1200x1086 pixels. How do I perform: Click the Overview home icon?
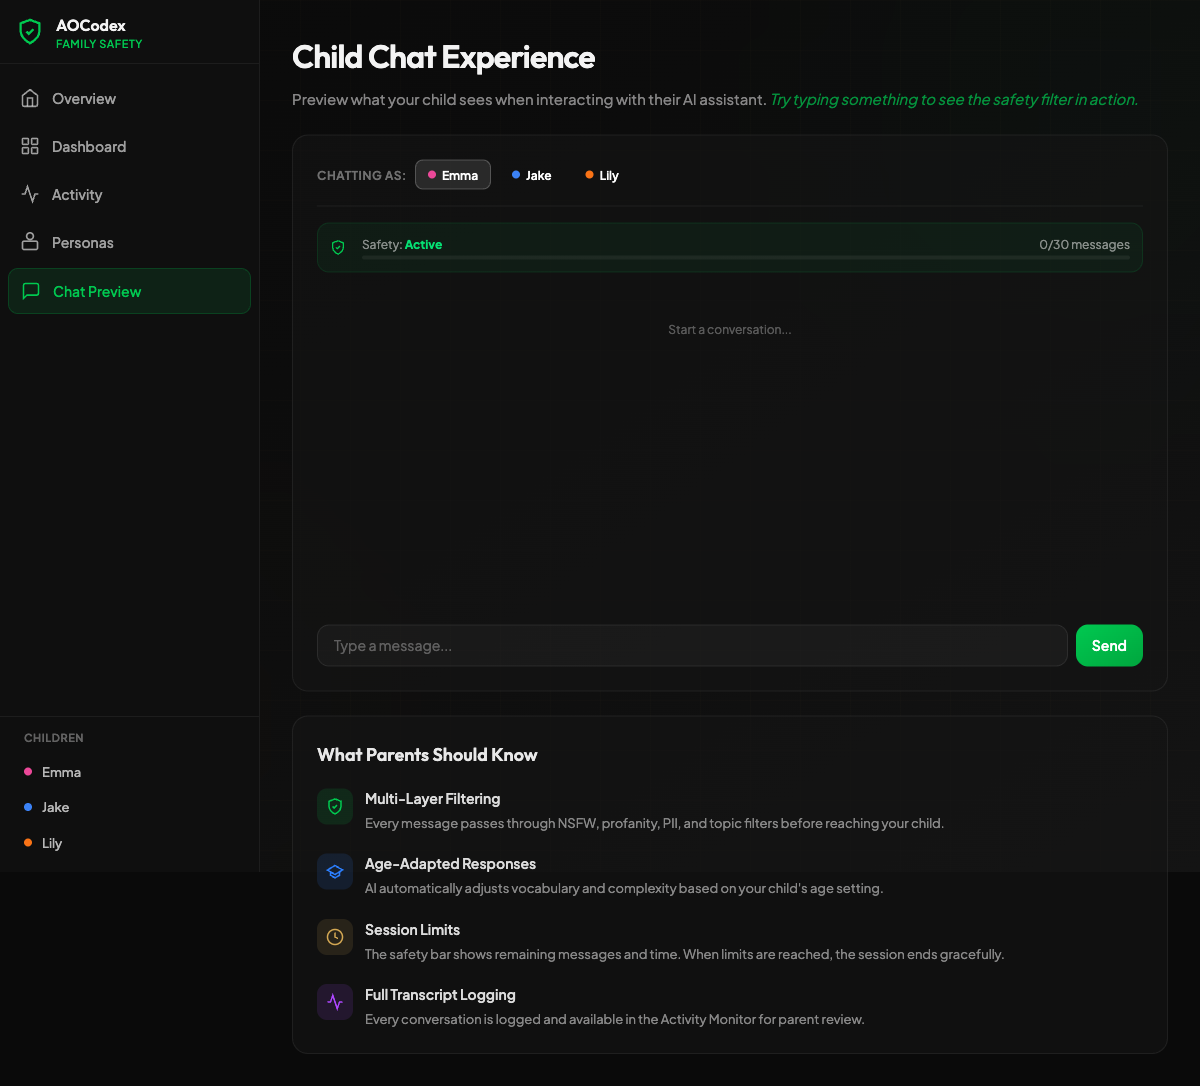30,98
